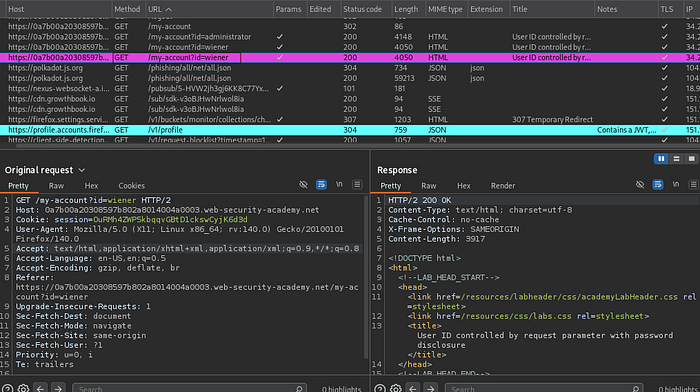
Task: Click magnifier icon in request search box
Action: (299, 389)
